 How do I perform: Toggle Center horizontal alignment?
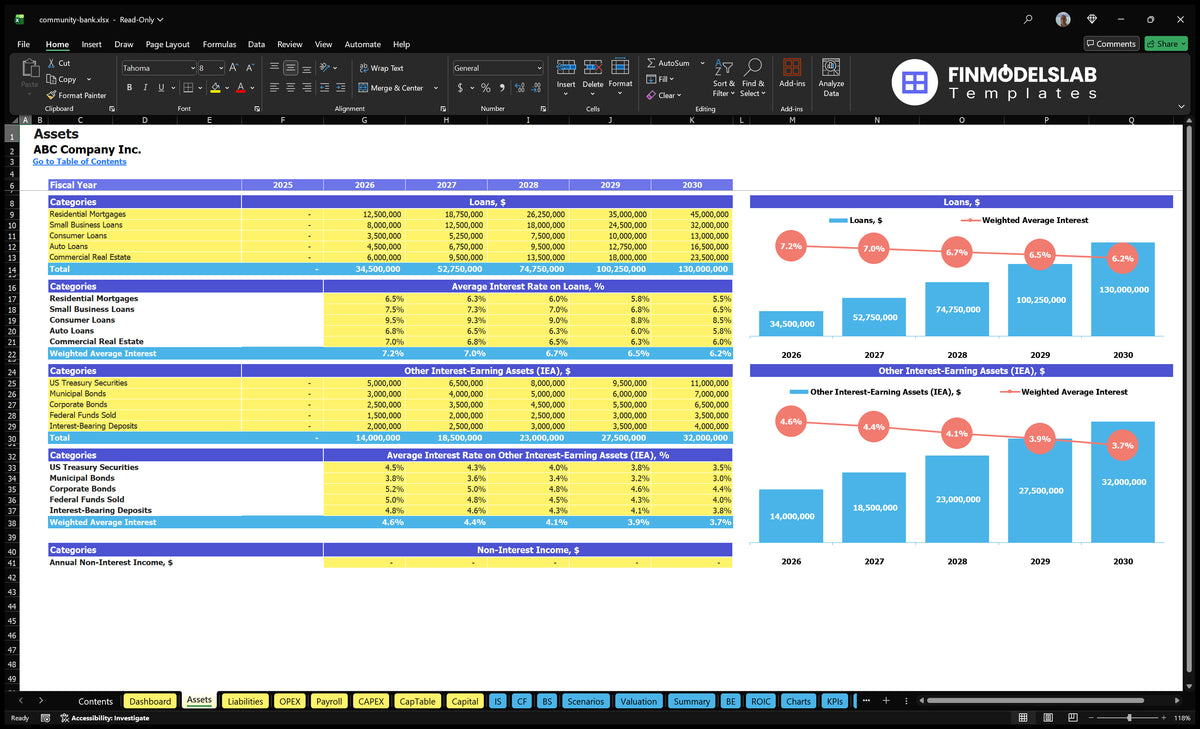click(x=290, y=88)
